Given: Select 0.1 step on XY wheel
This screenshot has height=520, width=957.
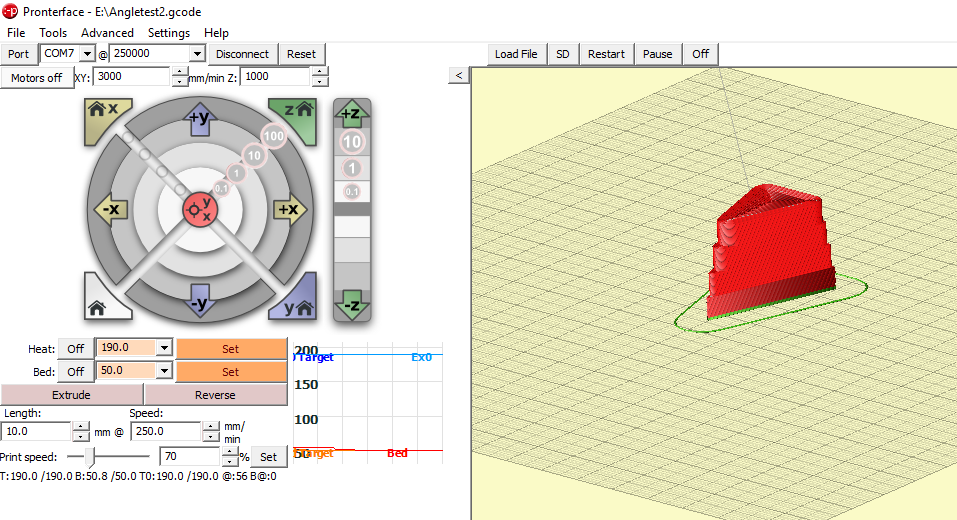Looking at the screenshot, I should 221,189.
